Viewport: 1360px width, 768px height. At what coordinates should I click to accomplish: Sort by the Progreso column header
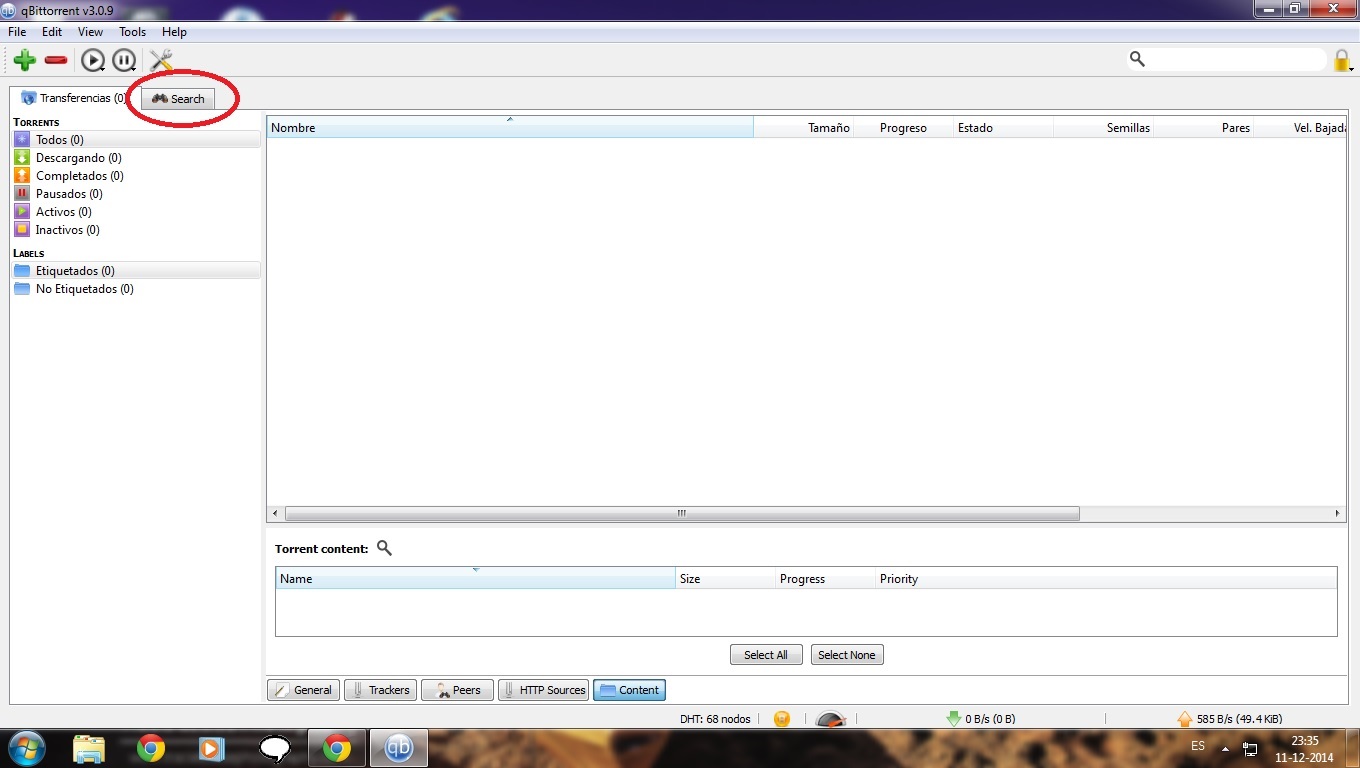tap(903, 127)
